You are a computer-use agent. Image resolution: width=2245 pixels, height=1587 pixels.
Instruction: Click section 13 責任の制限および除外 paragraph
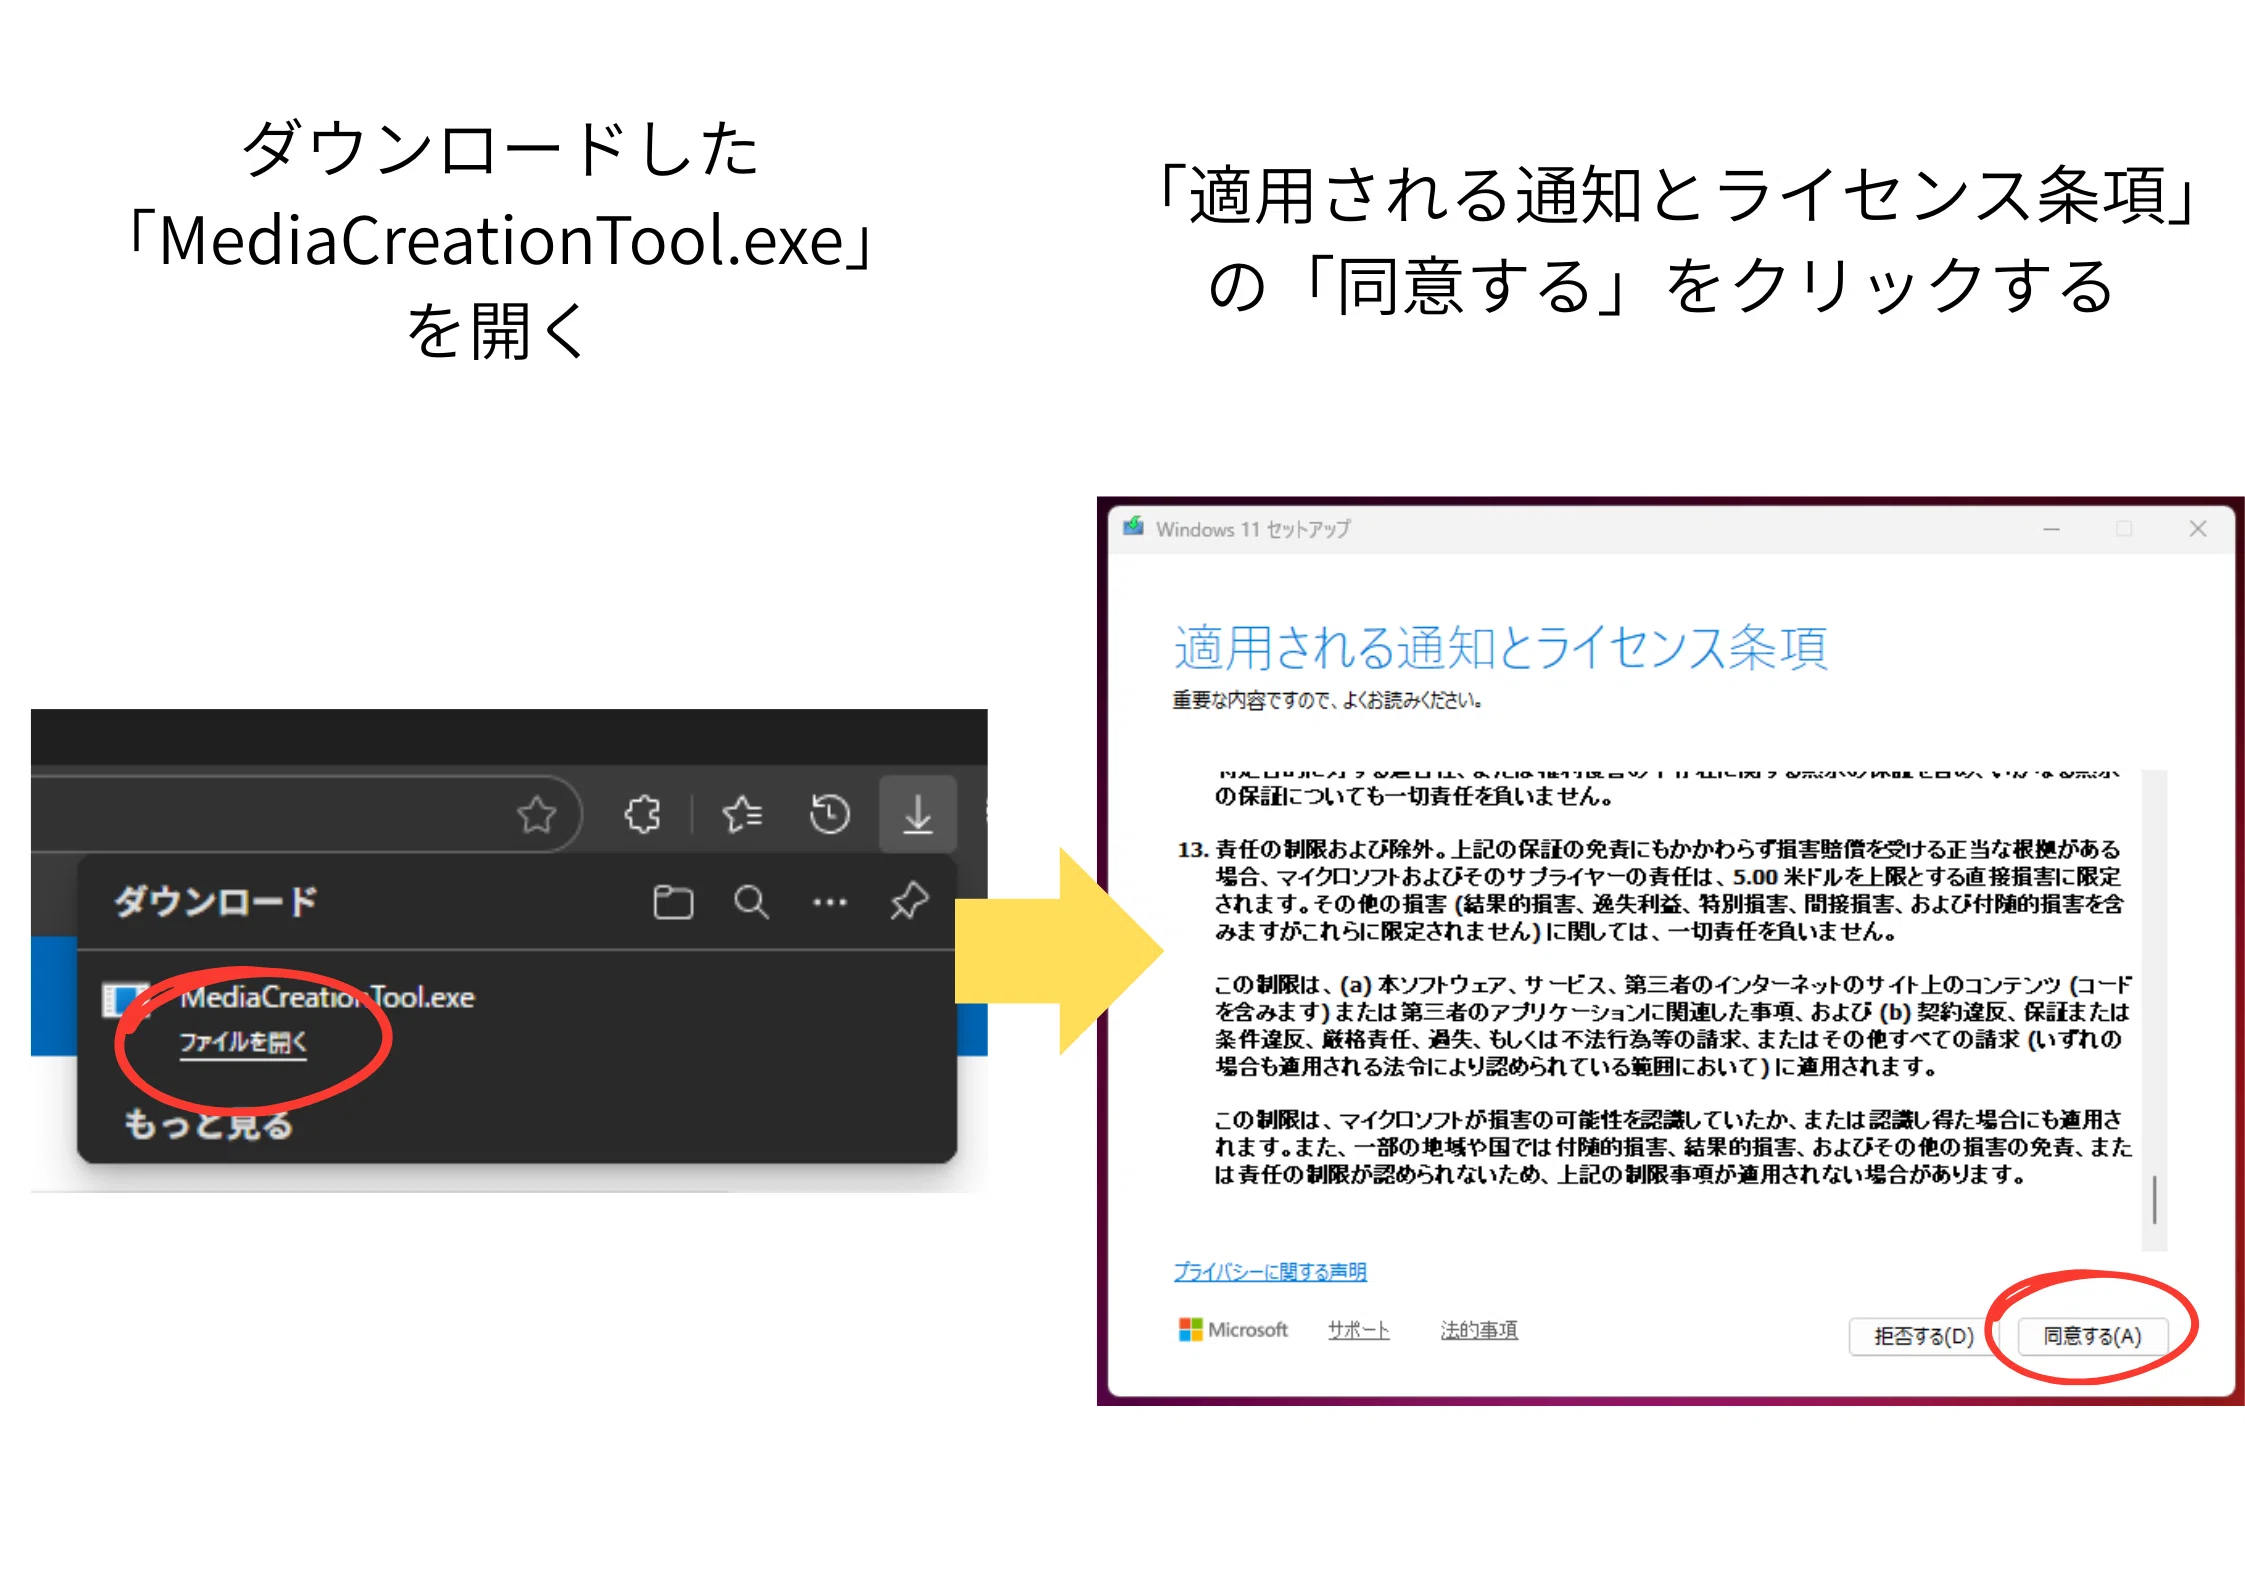tap(1650, 890)
